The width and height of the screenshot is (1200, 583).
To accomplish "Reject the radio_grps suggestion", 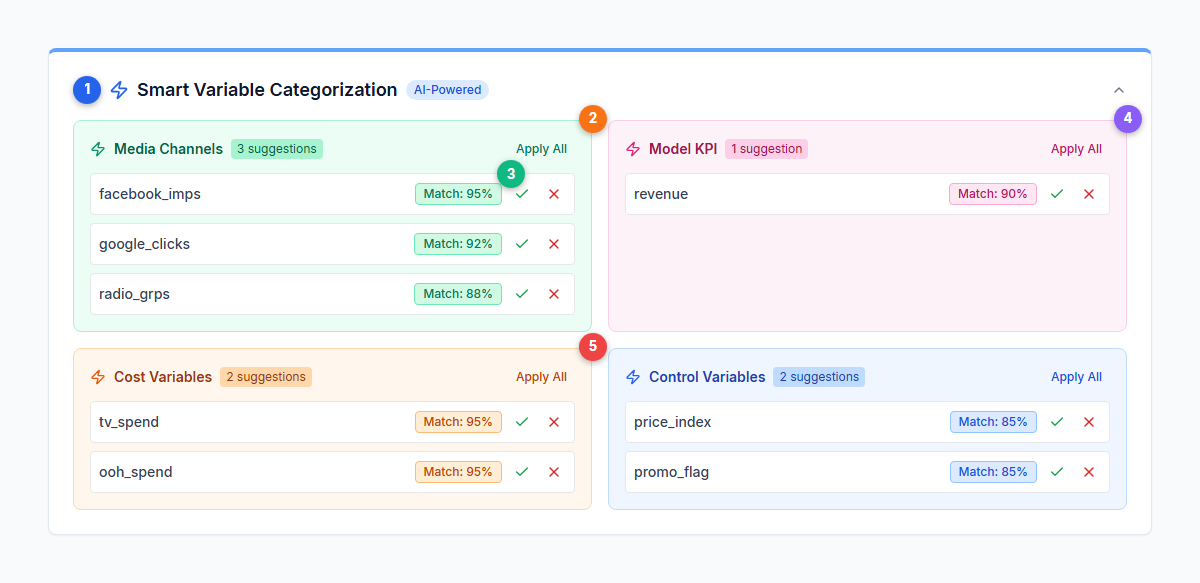I will (x=554, y=294).
